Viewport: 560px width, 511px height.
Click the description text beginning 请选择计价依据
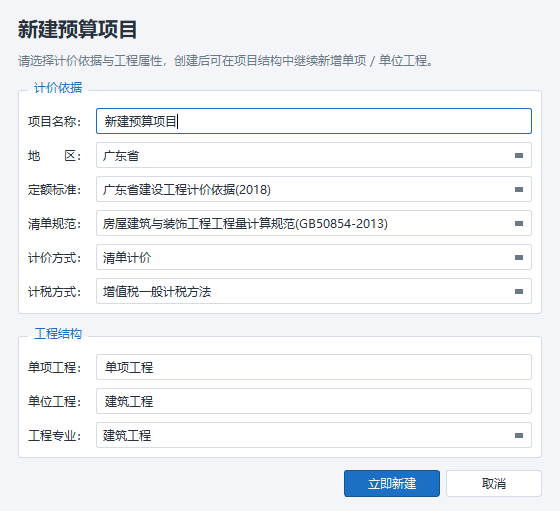tap(226, 61)
